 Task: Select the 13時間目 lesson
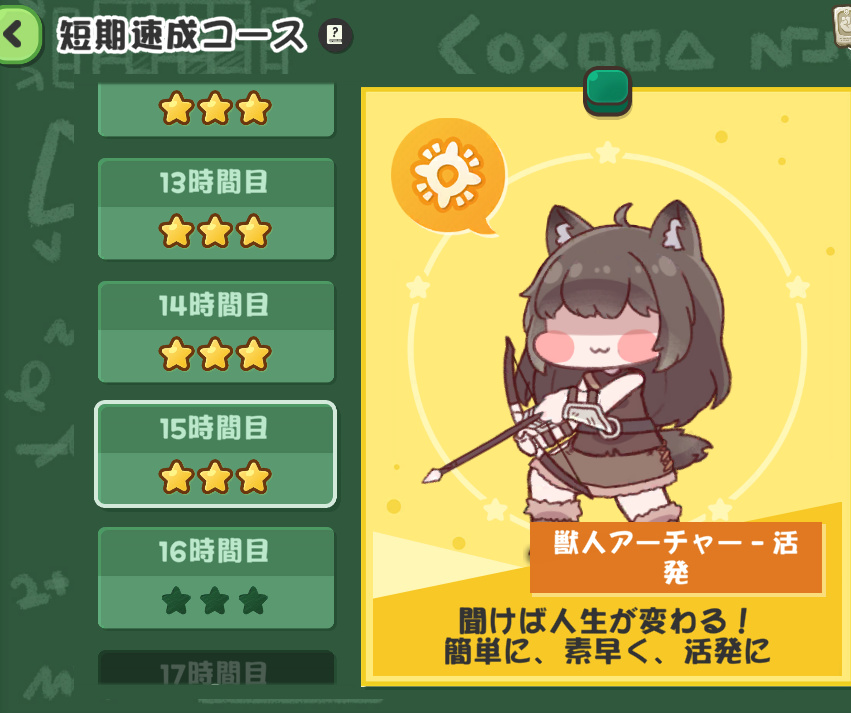(216, 209)
